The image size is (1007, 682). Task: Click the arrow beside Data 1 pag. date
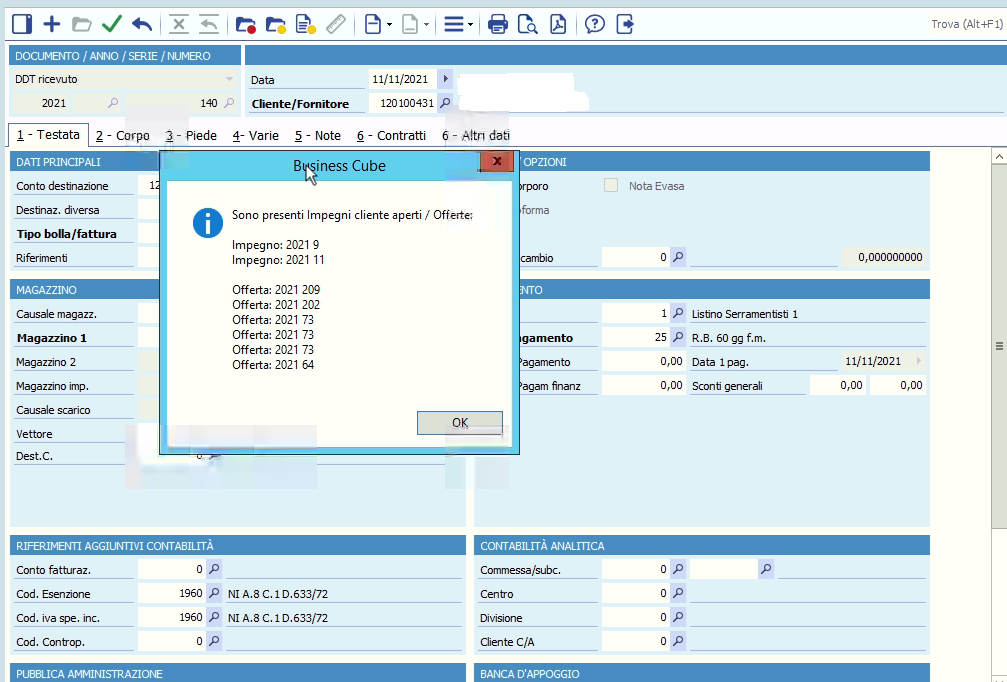coord(918,361)
